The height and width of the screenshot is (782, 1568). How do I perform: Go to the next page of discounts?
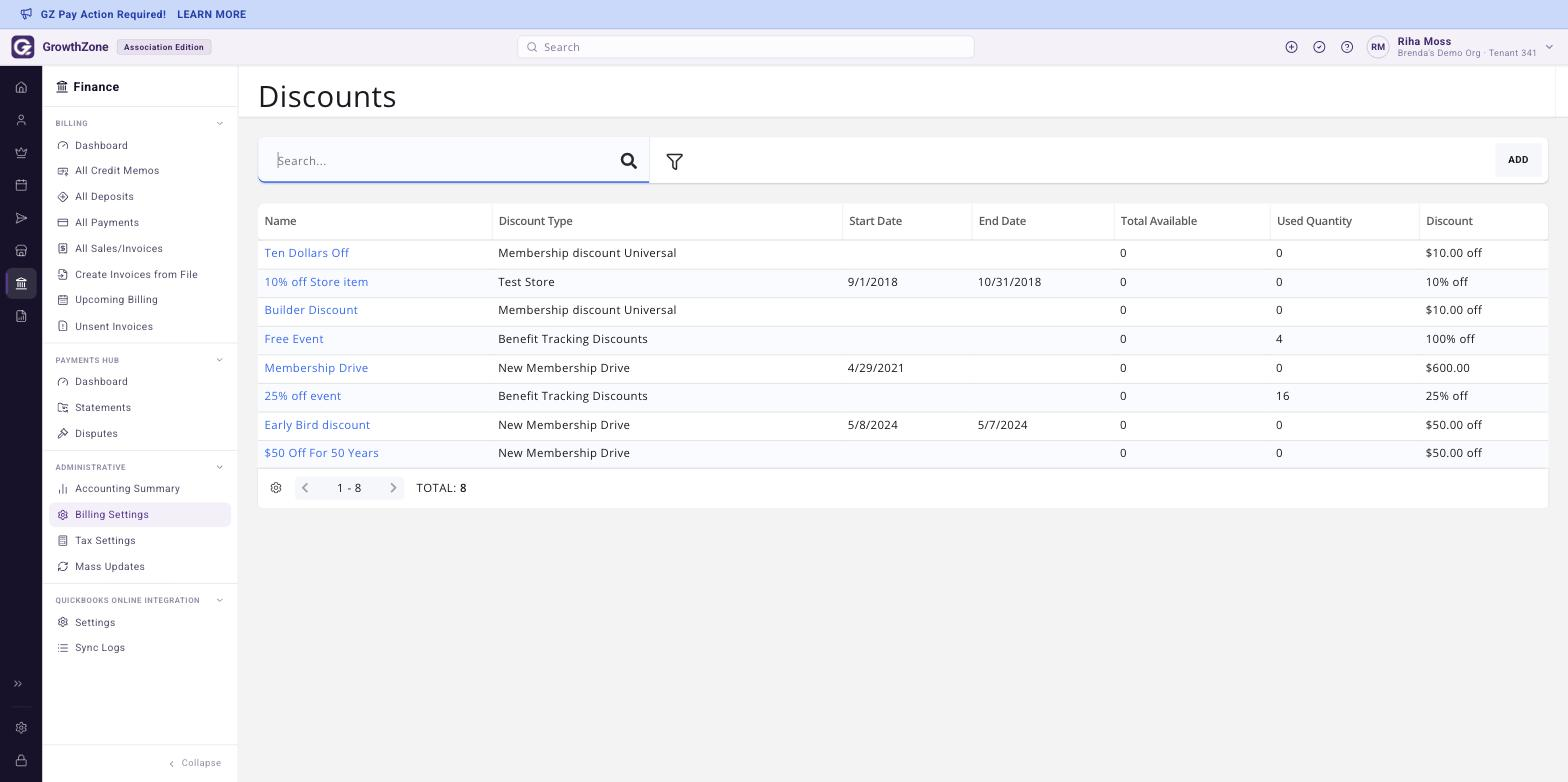pos(393,488)
